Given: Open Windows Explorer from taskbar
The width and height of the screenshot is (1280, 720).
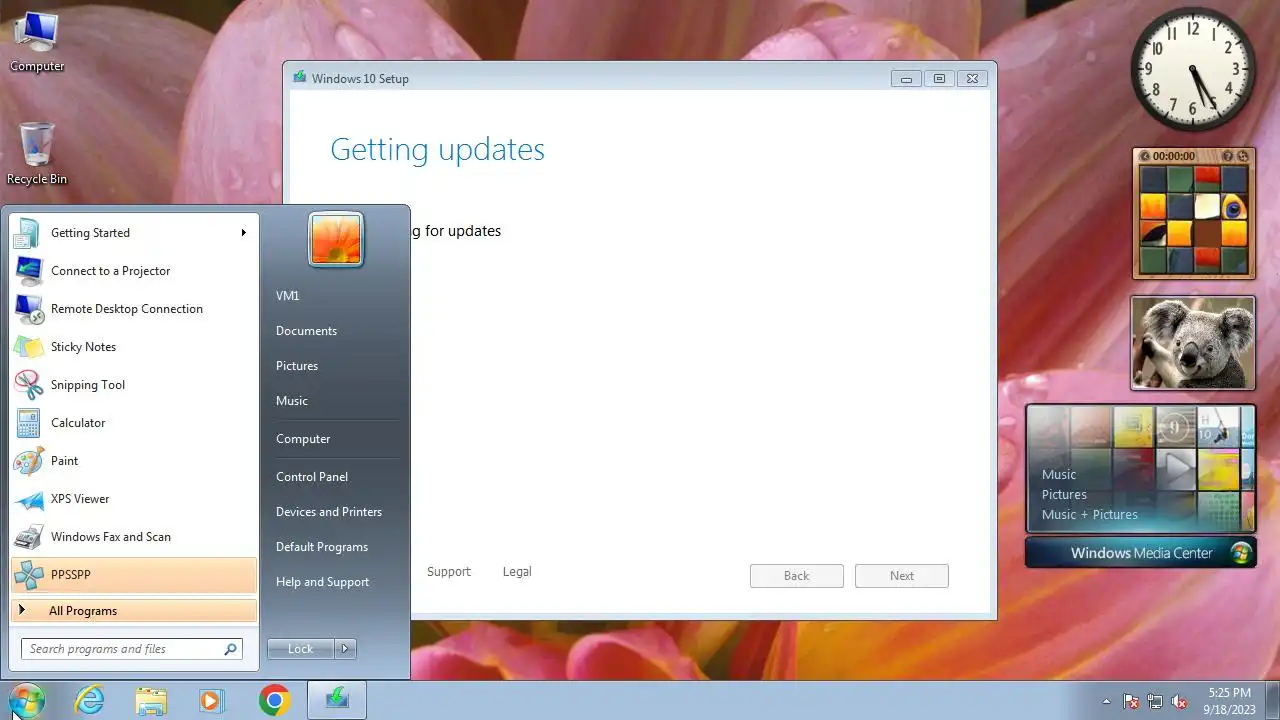Looking at the screenshot, I should point(151,700).
